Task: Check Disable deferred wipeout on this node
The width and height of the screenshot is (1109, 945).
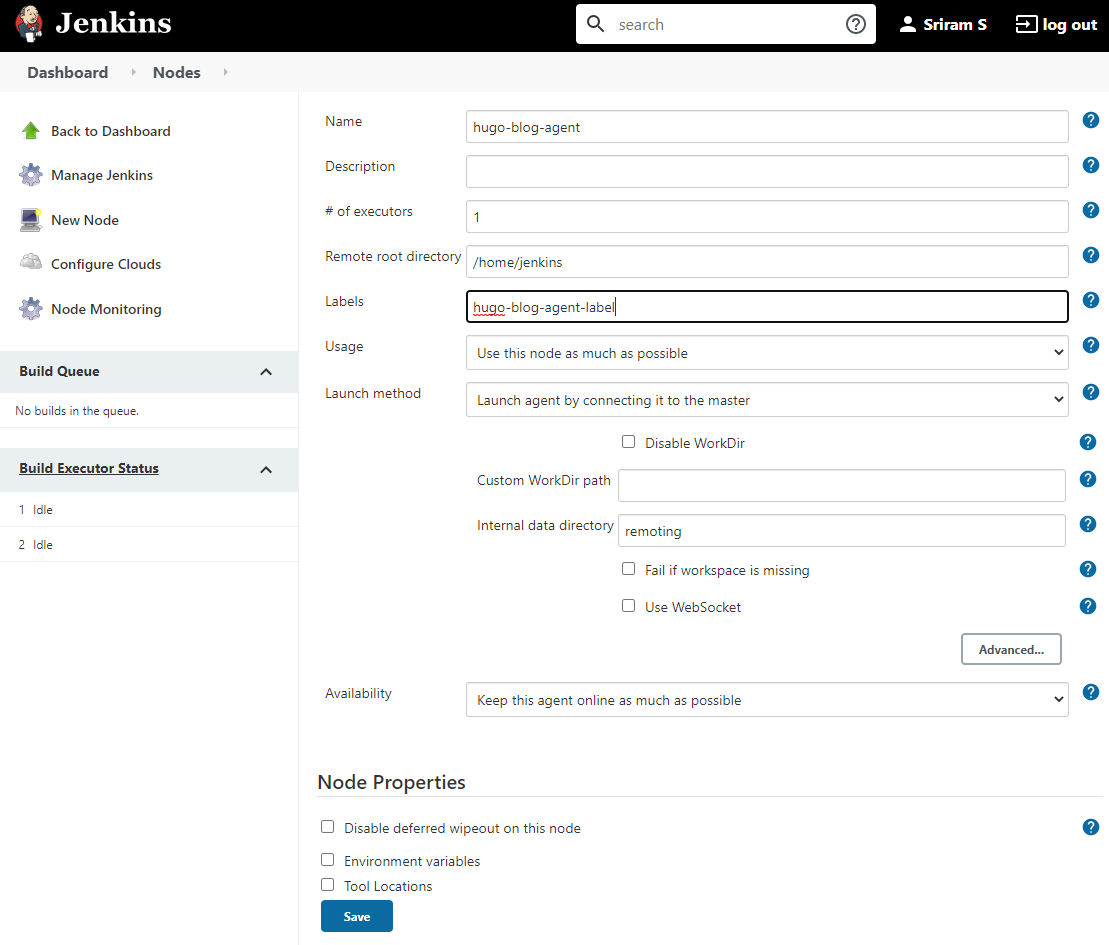Action: [327, 827]
